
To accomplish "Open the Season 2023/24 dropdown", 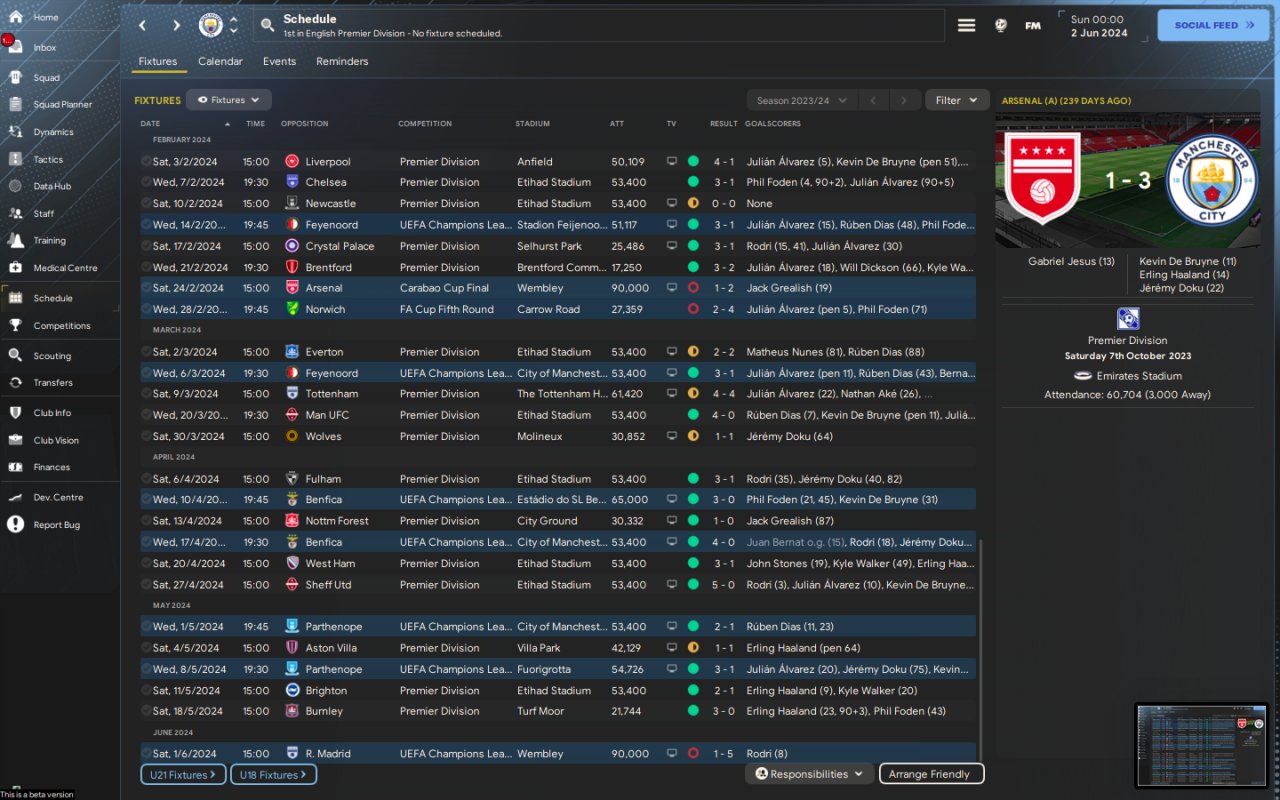I will [x=802, y=100].
